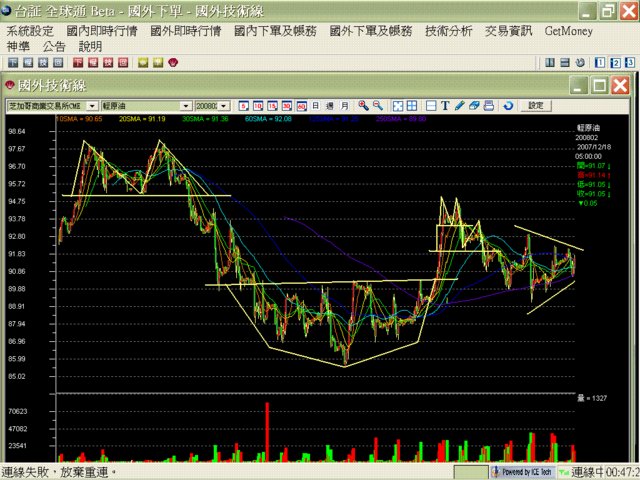The image size is (640, 480).
Task: Click the gray 報 quote toolbar icon
Action: point(28,62)
